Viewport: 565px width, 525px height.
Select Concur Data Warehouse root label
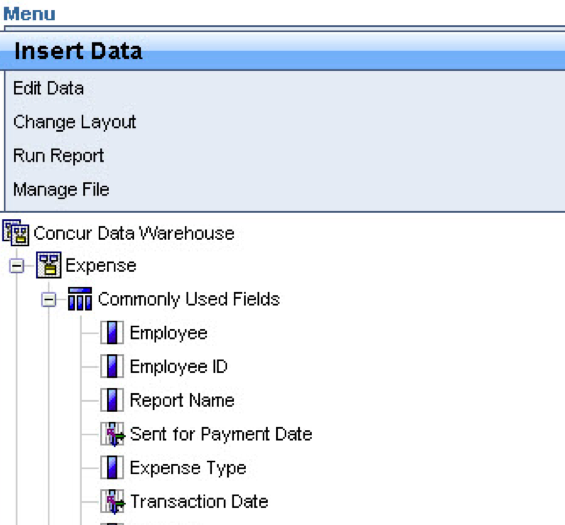pos(134,233)
